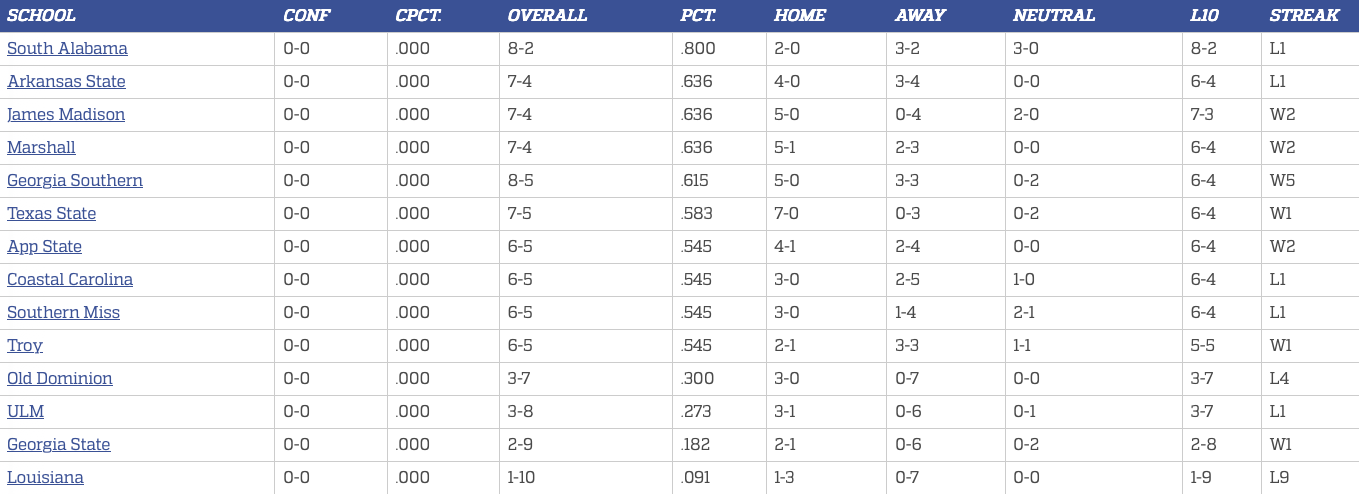This screenshot has height=494, width=1359.
Task: Click the L10 column header
Action: 1204,16
